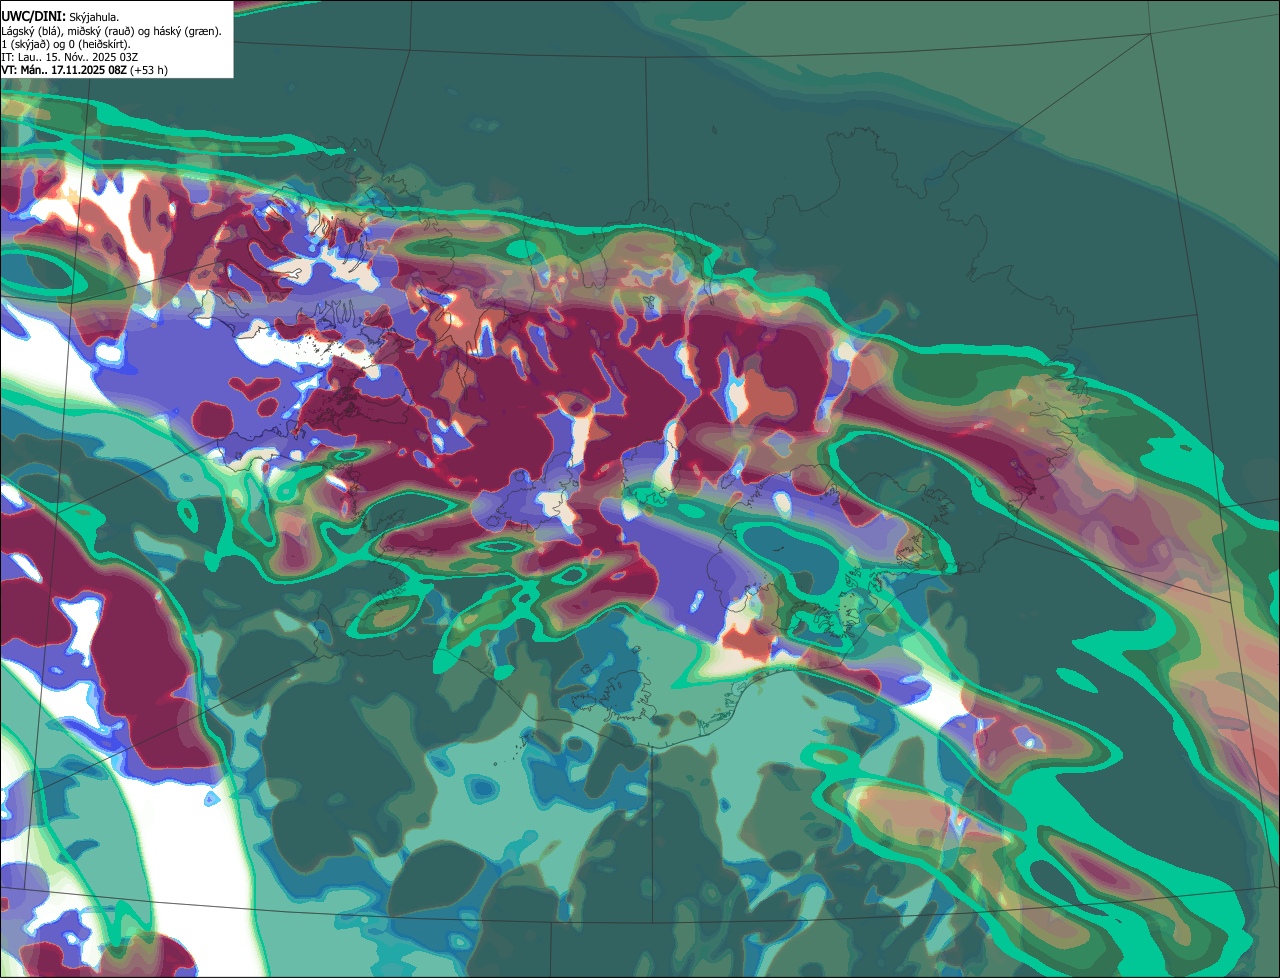Click the 'VT: Mán.. 17.11.2025 08Z (+53 h)' line
Image resolution: width=1280 pixels, height=978 pixels.
click(85, 70)
